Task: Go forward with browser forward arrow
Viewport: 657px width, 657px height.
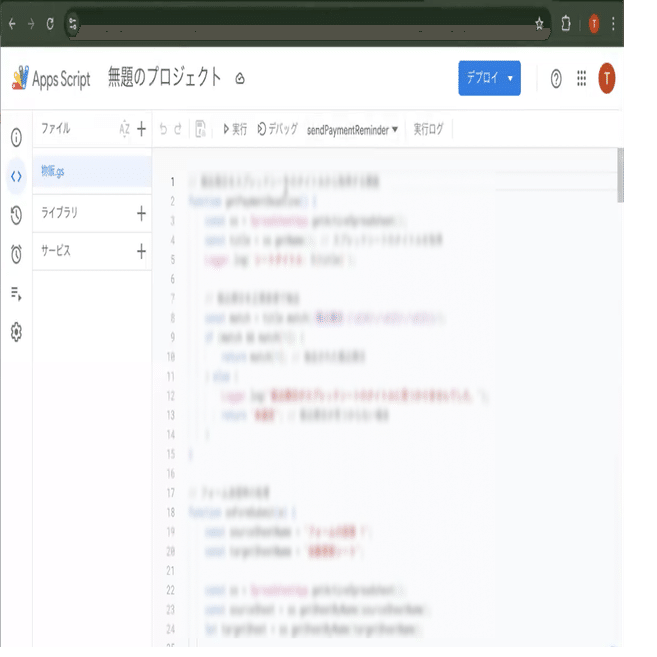Action: (31, 24)
